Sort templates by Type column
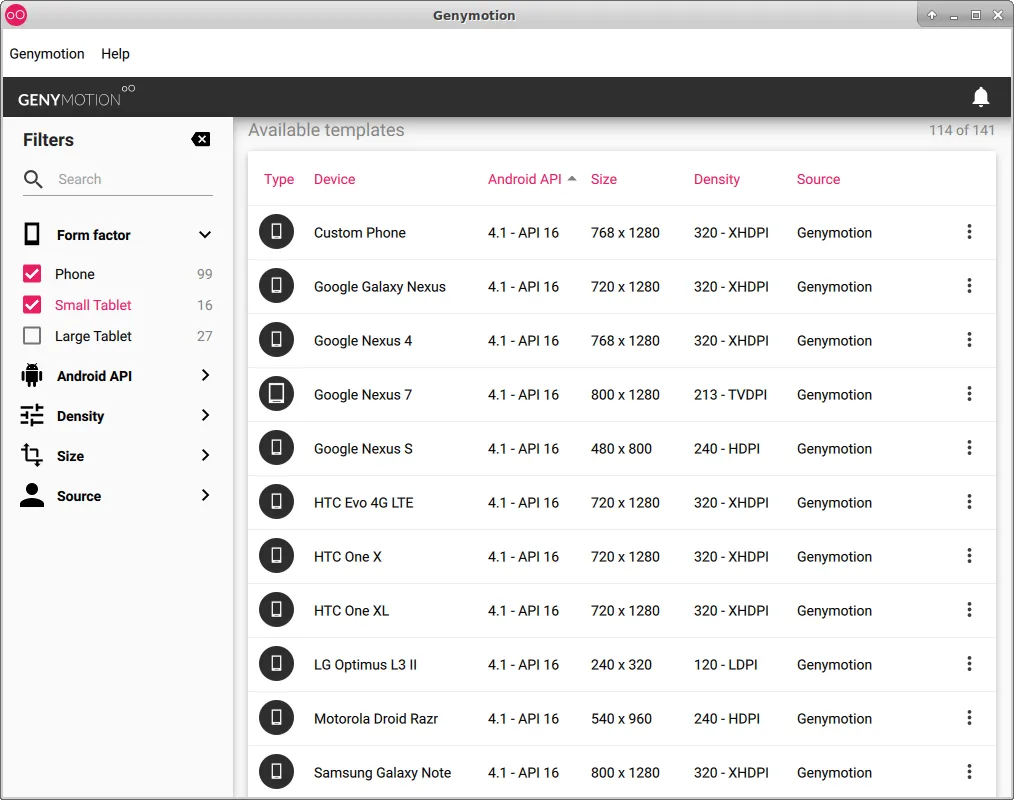The height and width of the screenshot is (800, 1014). click(279, 179)
